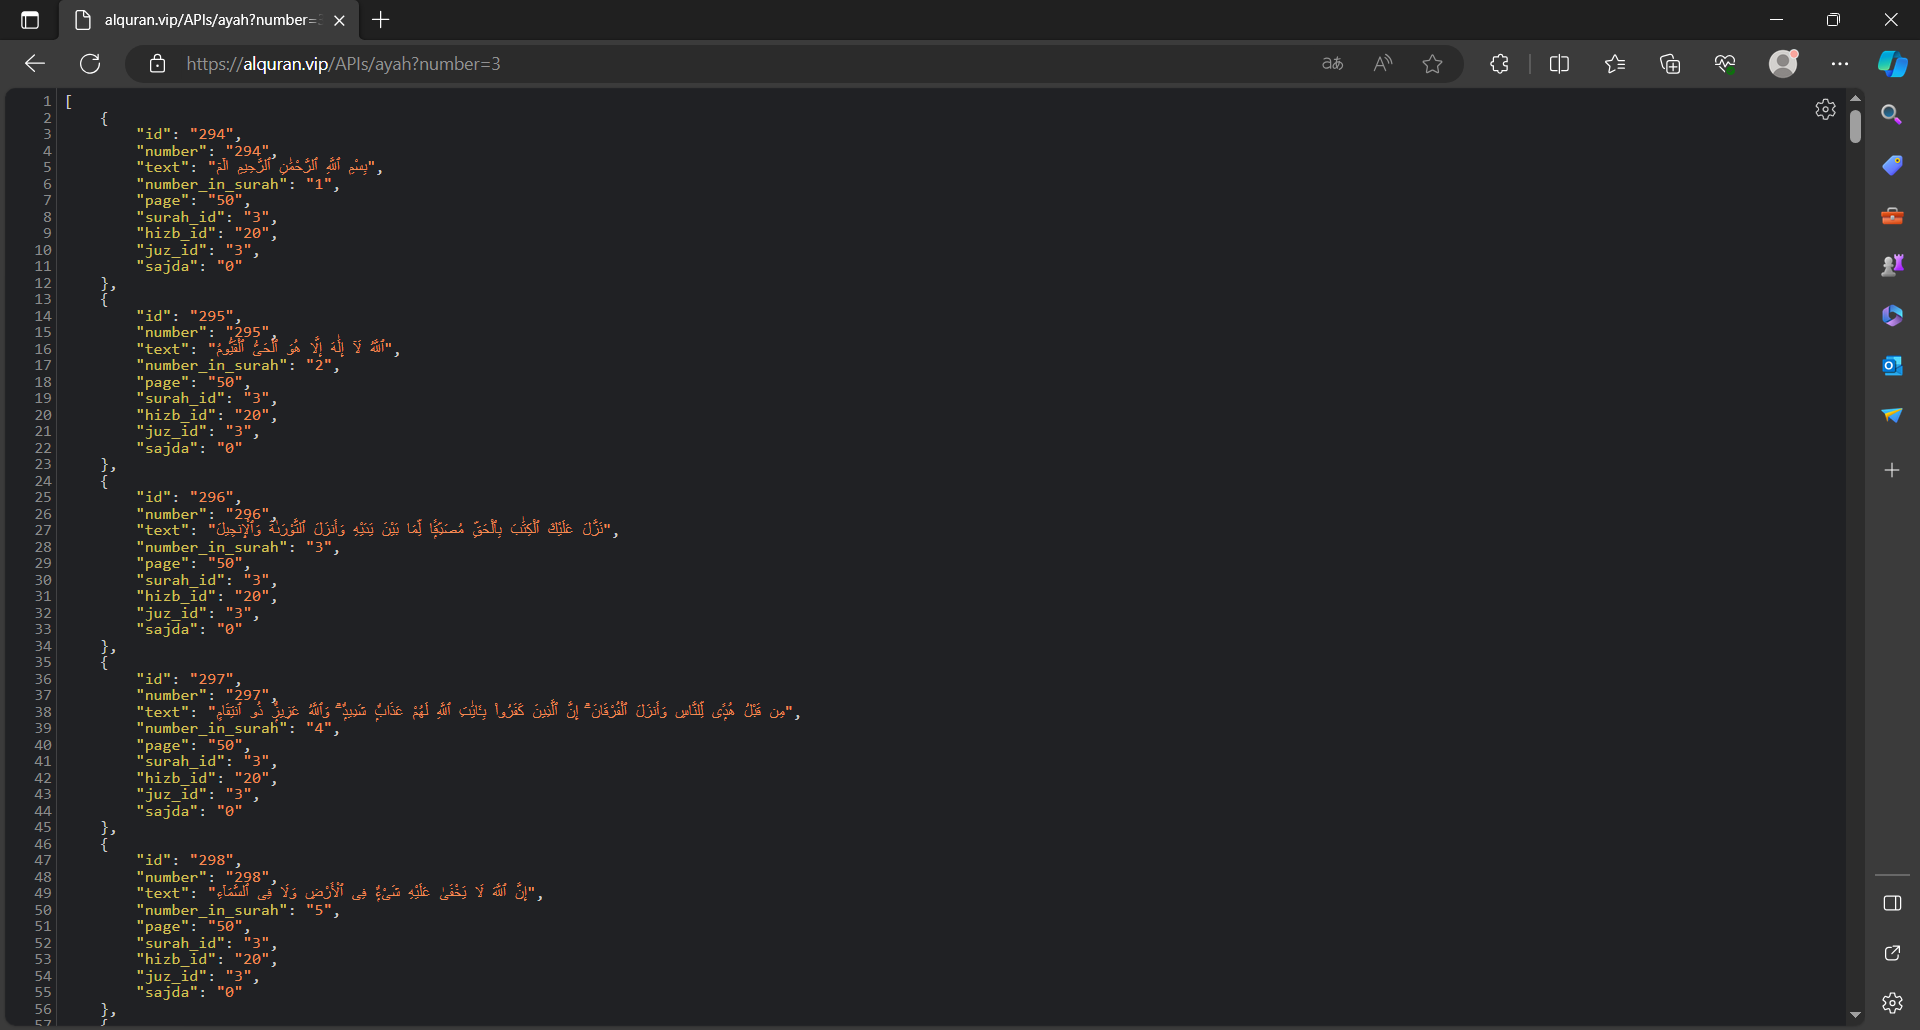Click the "id": "297" line
This screenshot has width=1920, height=1030.
tap(189, 679)
